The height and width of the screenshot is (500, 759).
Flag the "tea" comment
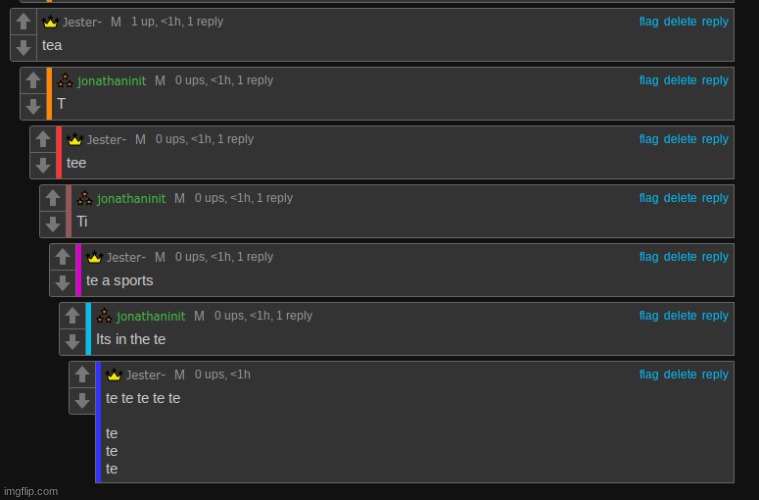click(649, 21)
